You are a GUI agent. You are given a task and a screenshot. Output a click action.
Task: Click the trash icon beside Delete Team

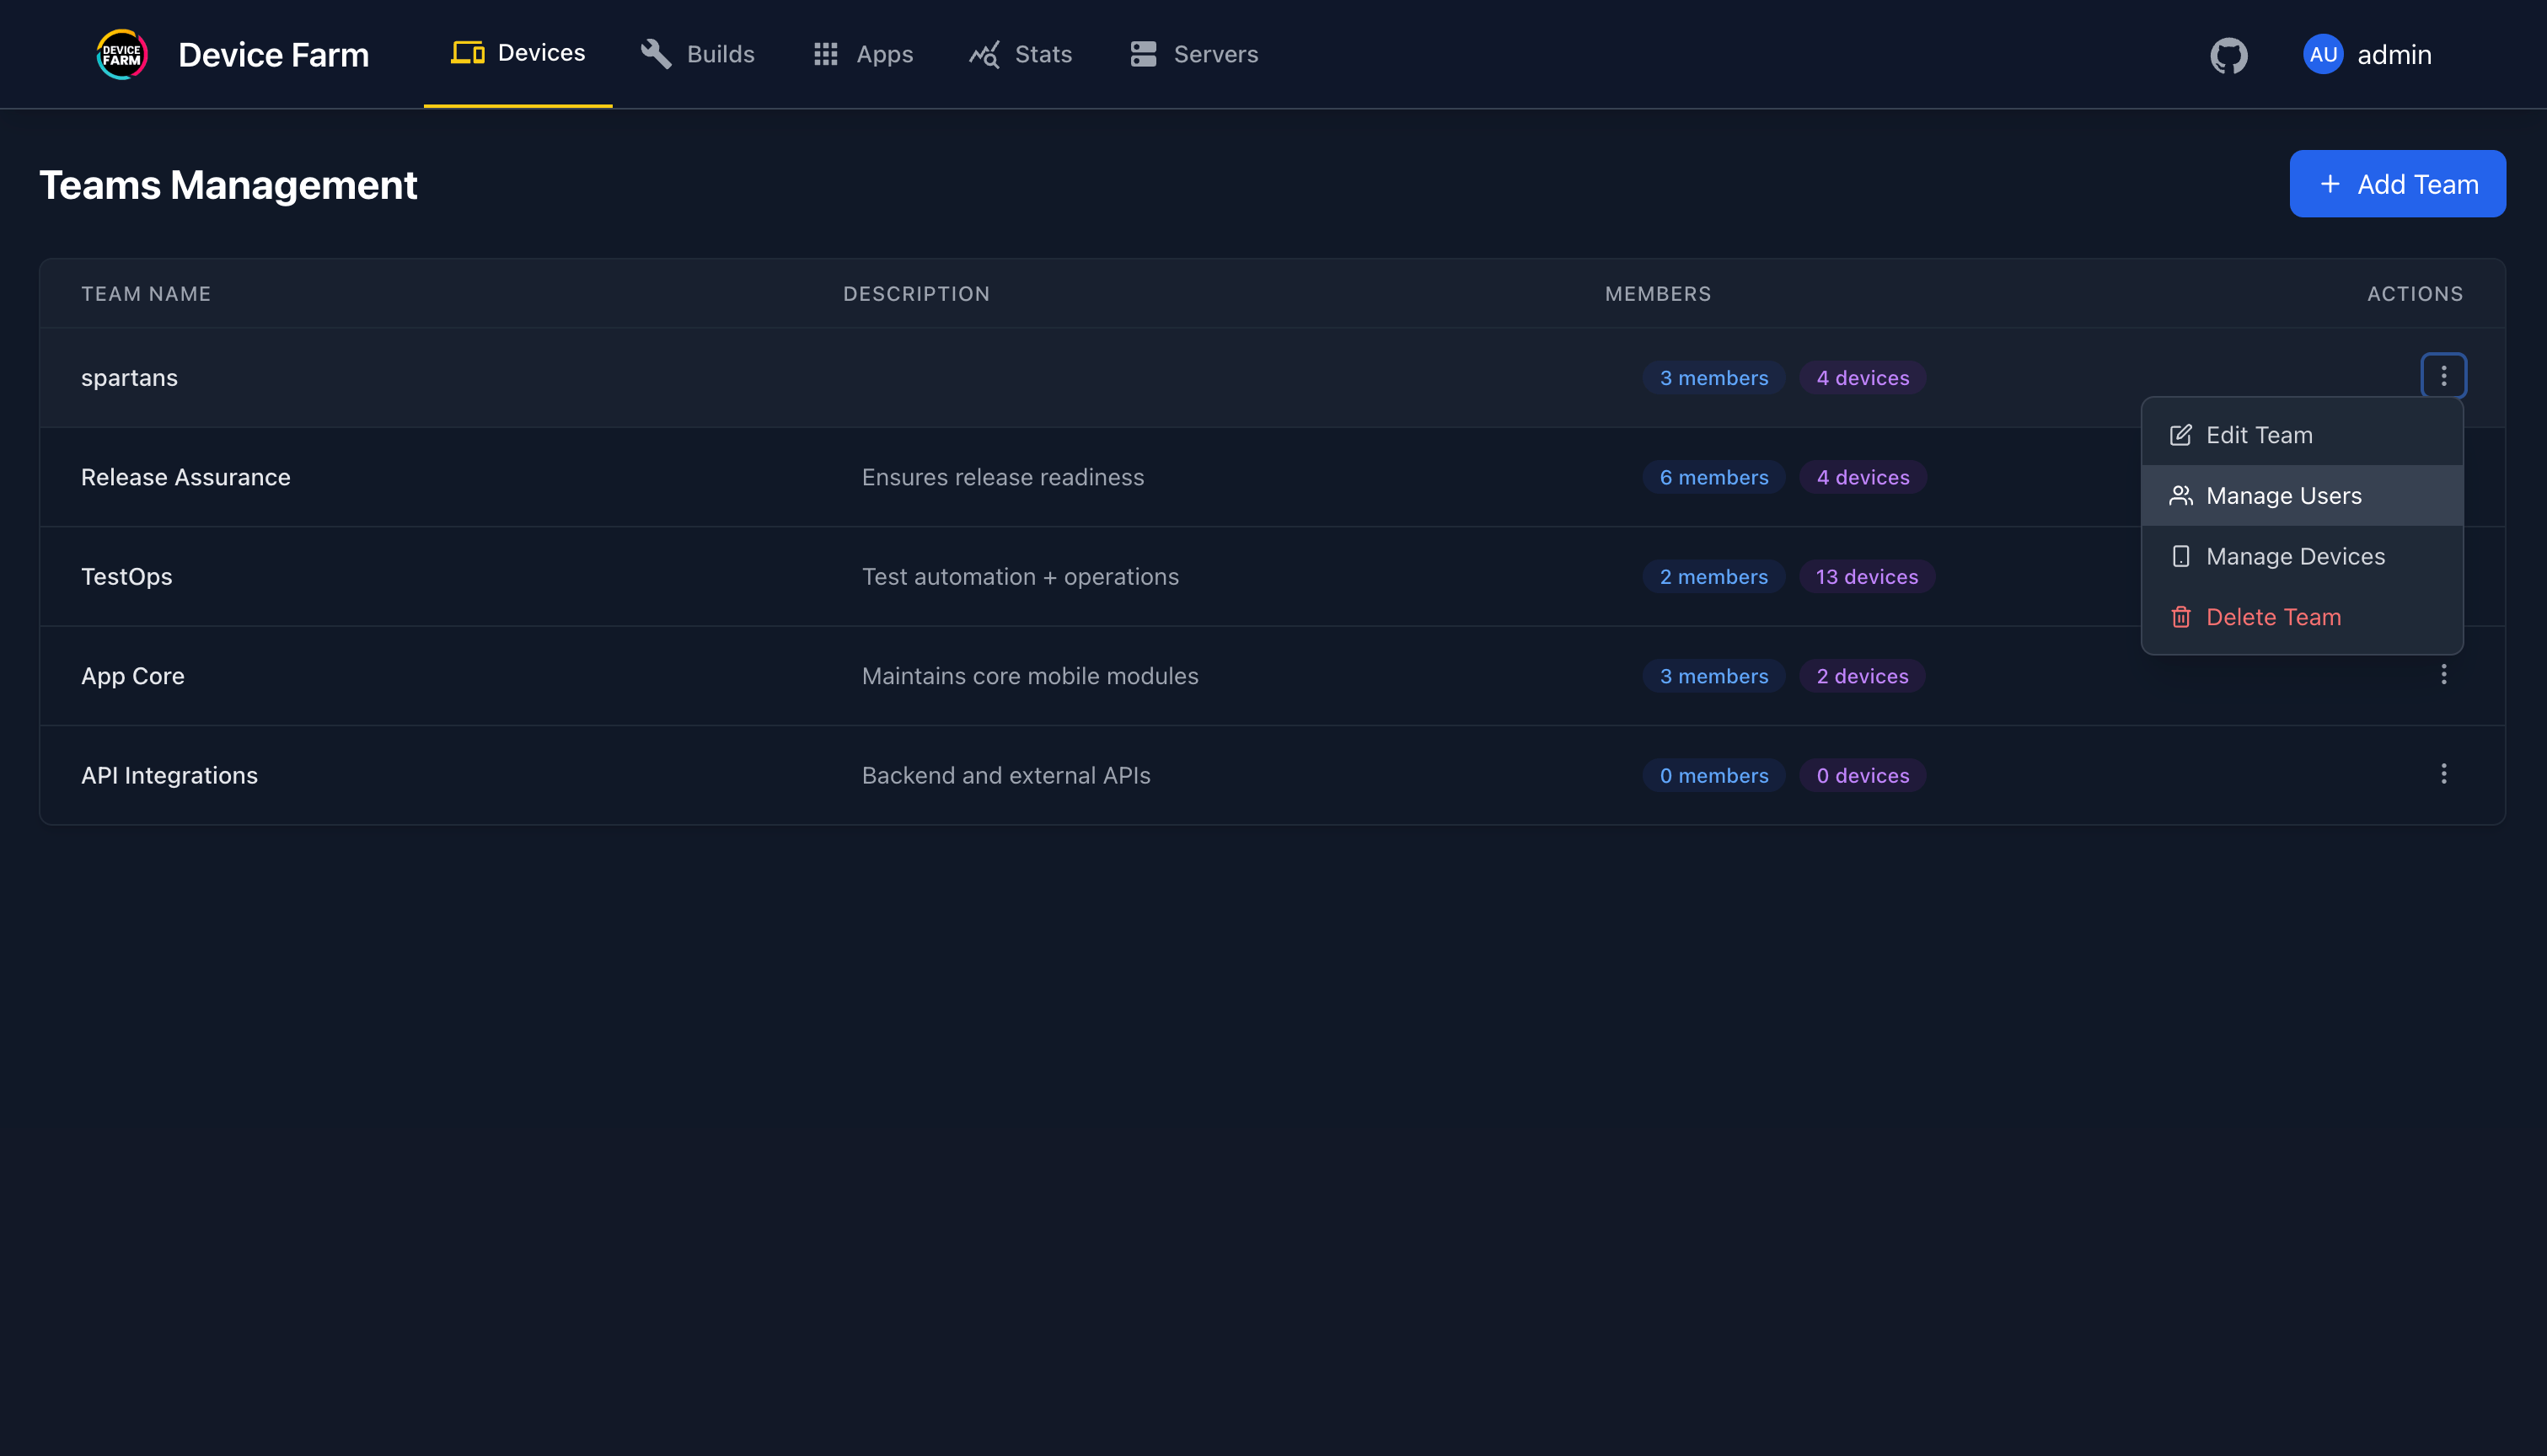coord(2180,616)
